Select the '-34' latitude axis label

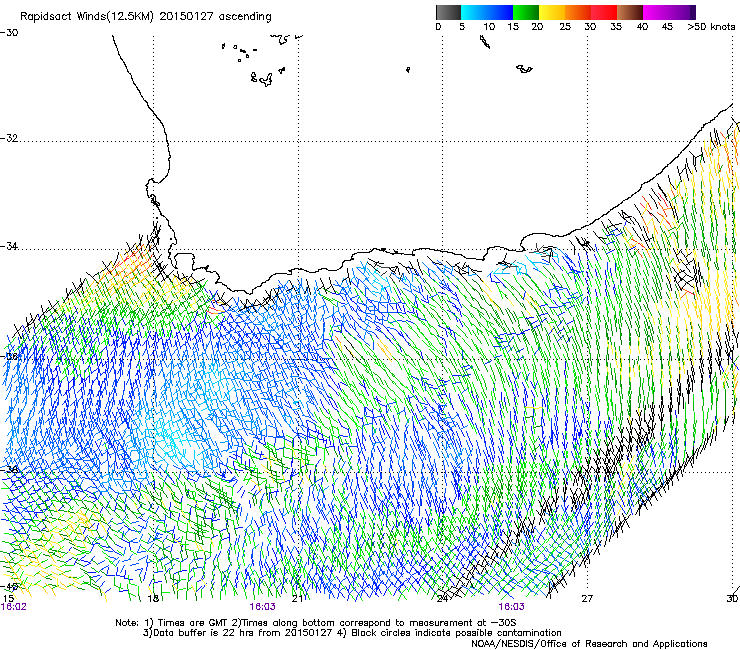(x=9, y=246)
